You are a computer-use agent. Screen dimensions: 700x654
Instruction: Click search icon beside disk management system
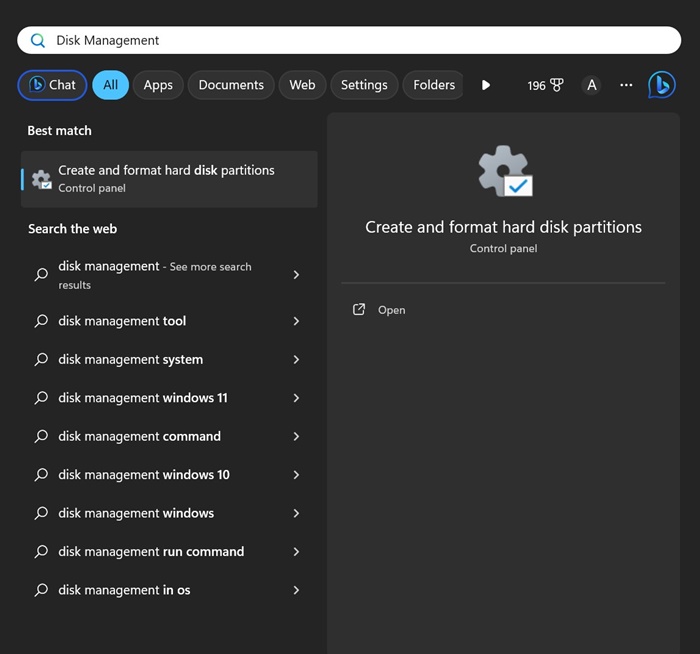41,359
